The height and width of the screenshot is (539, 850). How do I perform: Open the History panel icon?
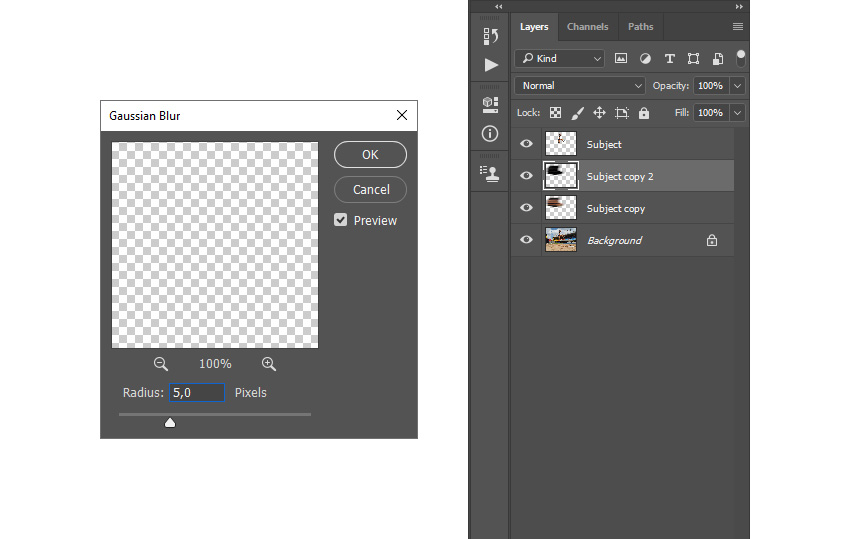(490, 36)
